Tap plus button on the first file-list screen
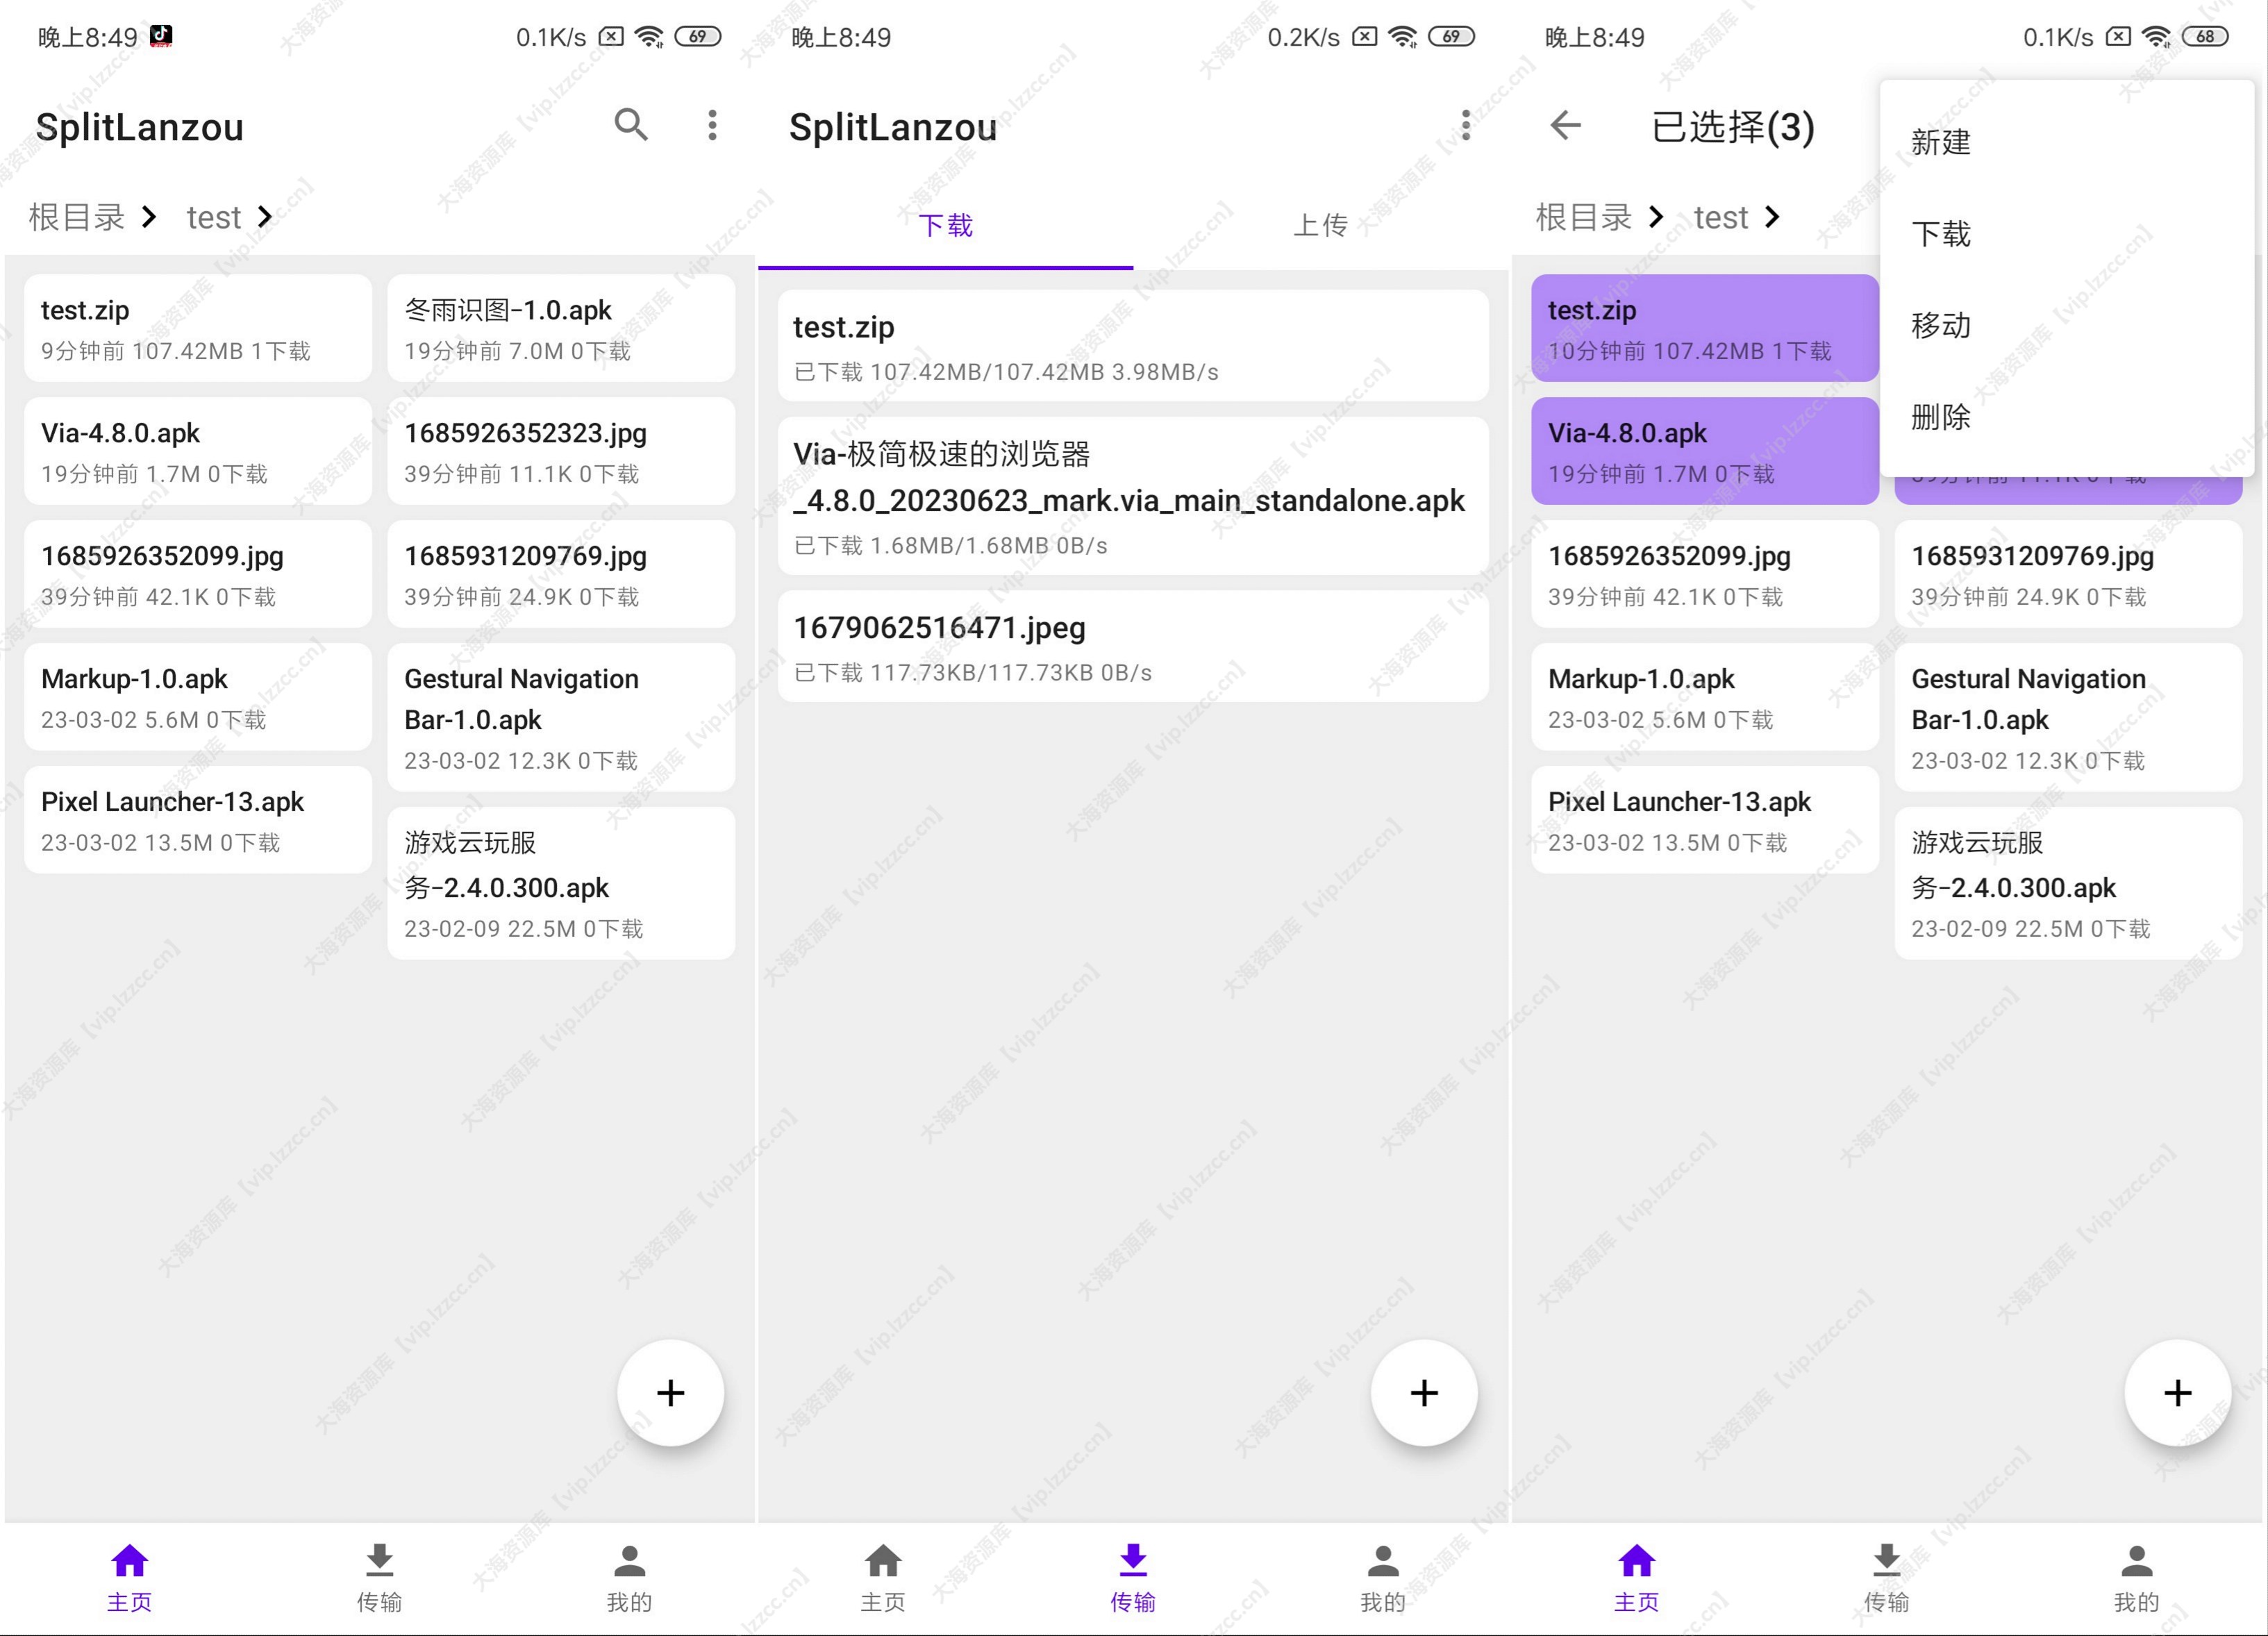2268x1636 pixels. tap(670, 1393)
